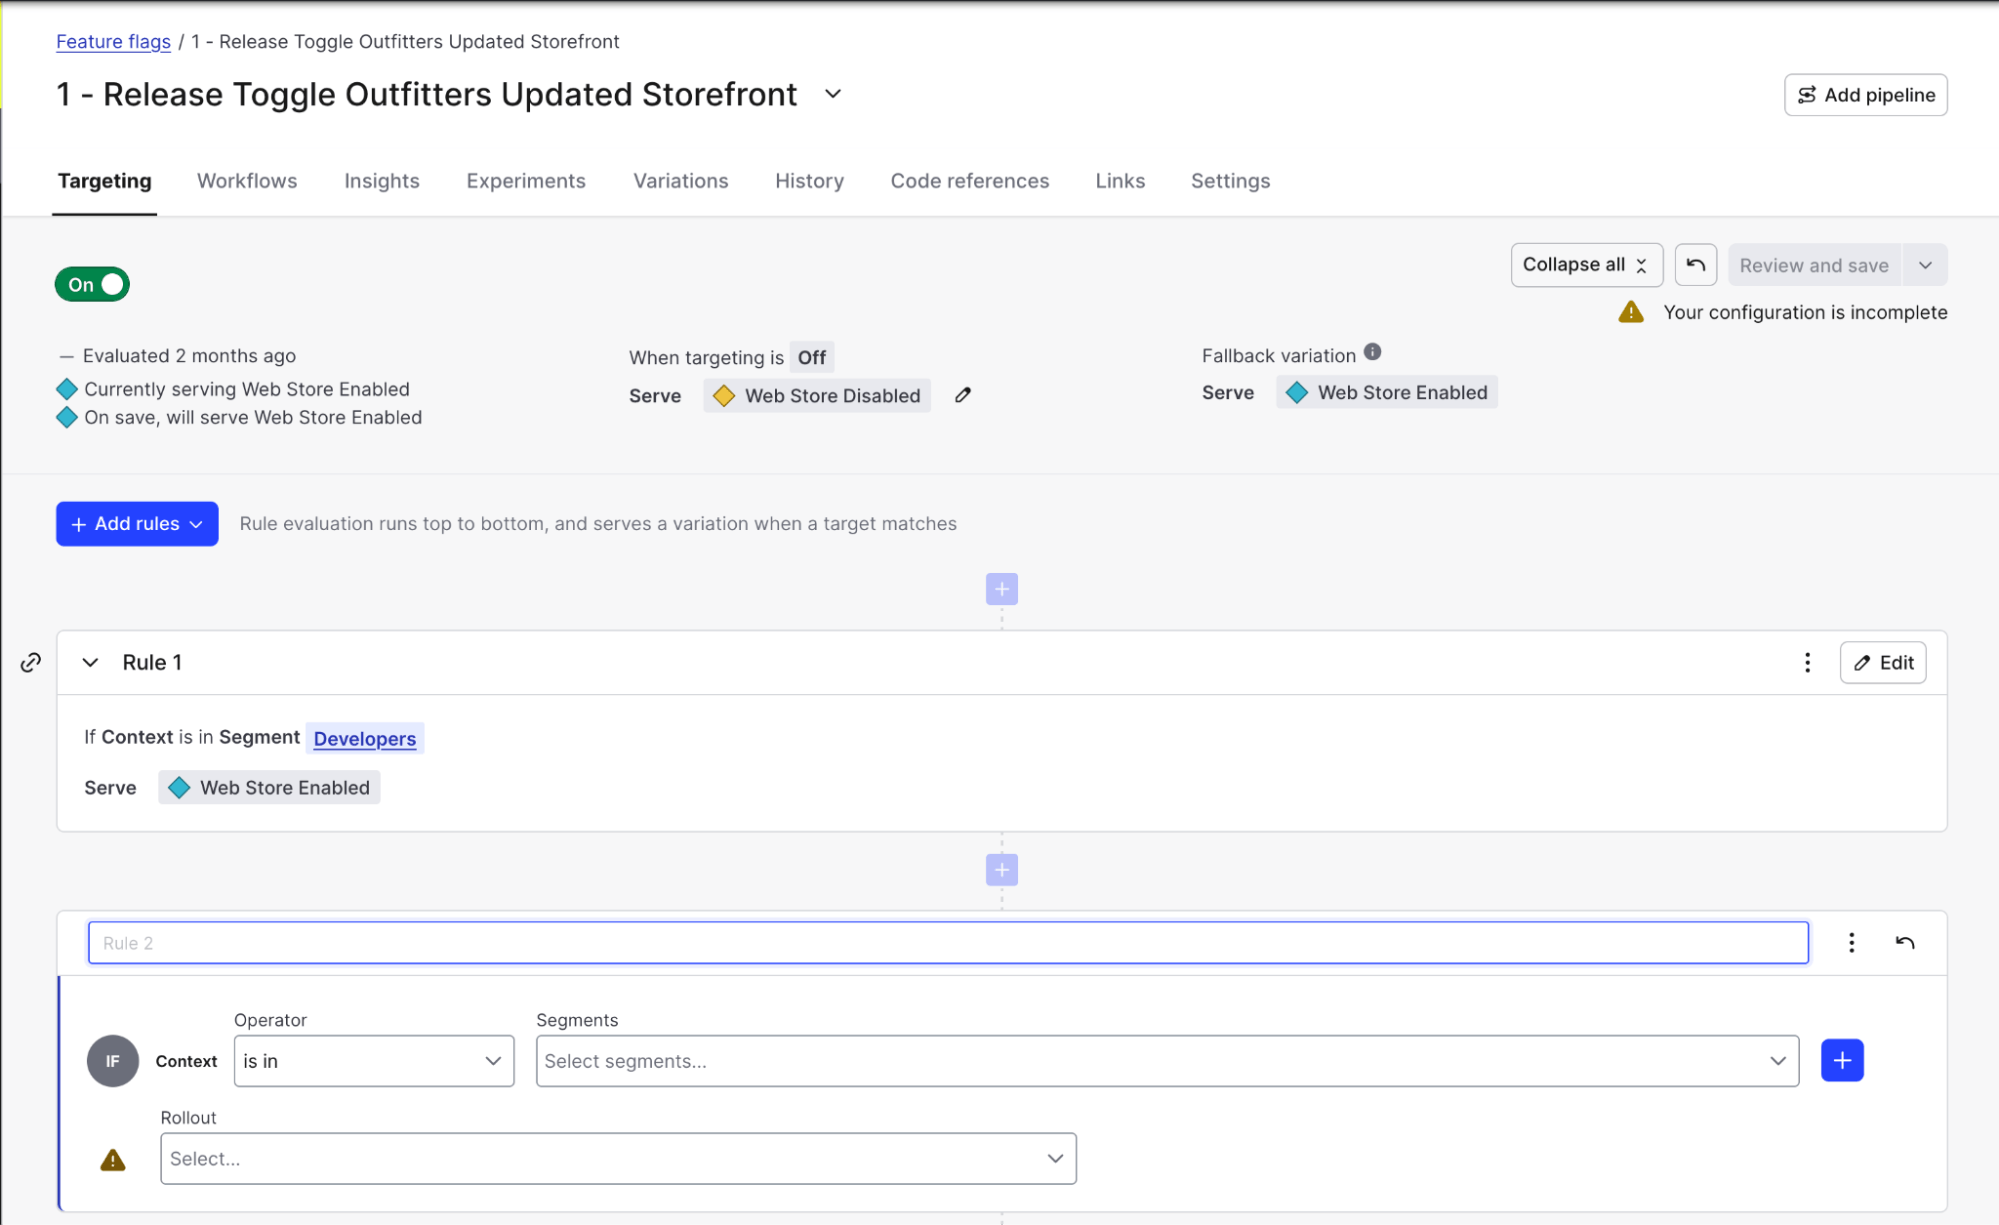
Task: Click the pencil icon beside Web Store Disabled
Action: pyautogui.click(x=962, y=395)
